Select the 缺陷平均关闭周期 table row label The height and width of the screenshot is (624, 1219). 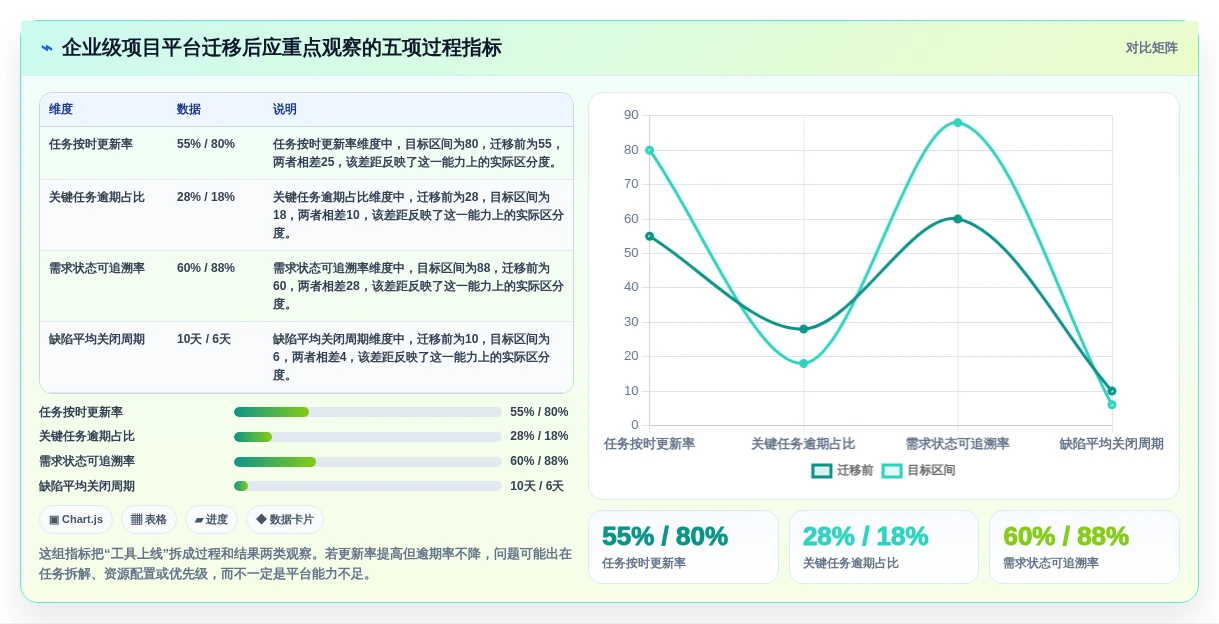click(97, 339)
